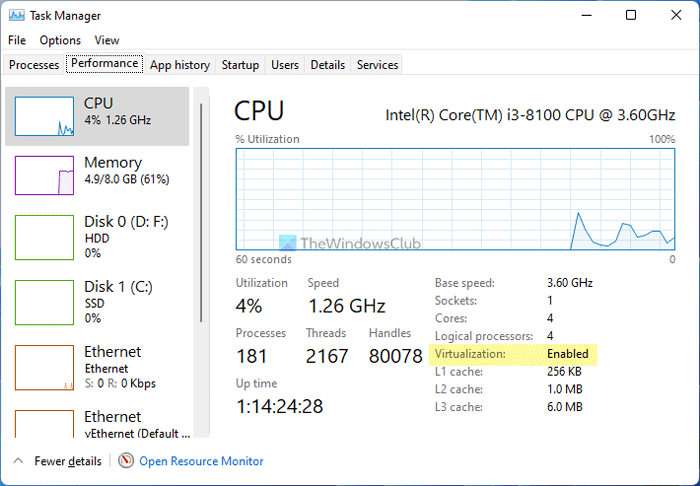
Task: Click the 3.60 GHz base speed value
Action: 570,283
